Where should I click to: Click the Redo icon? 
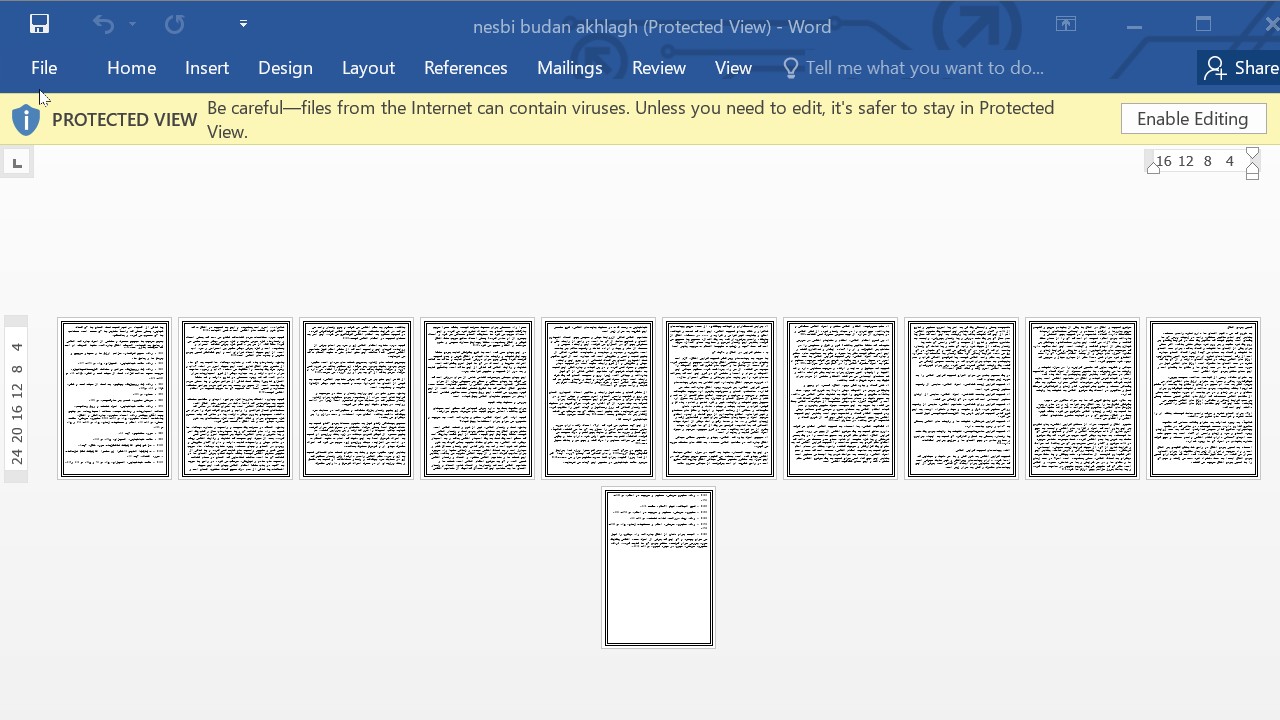tap(174, 24)
